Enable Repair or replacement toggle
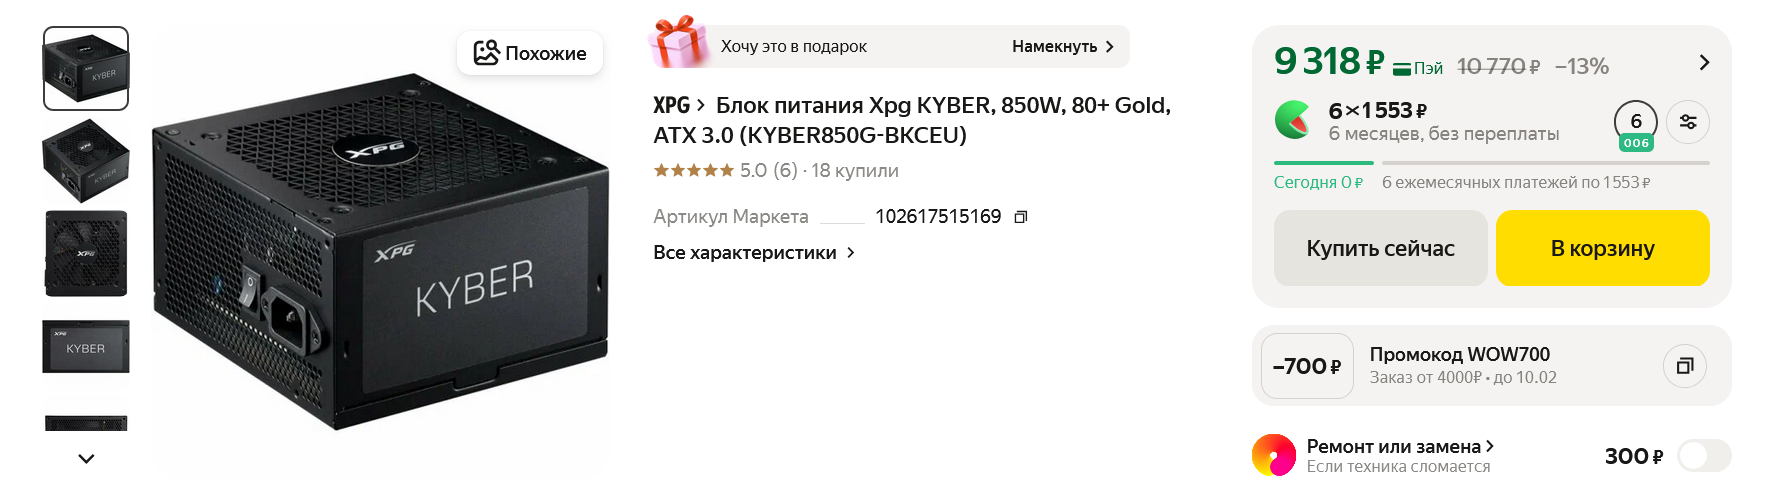1774x503 pixels. pyautogui.click(x=1704, y=456)
